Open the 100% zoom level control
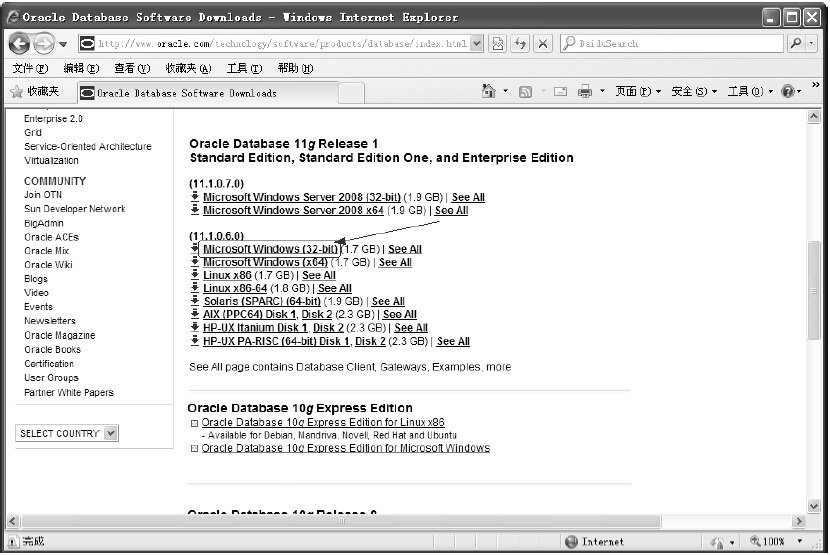This screenshot has width=830, height=555. point(776,541)
